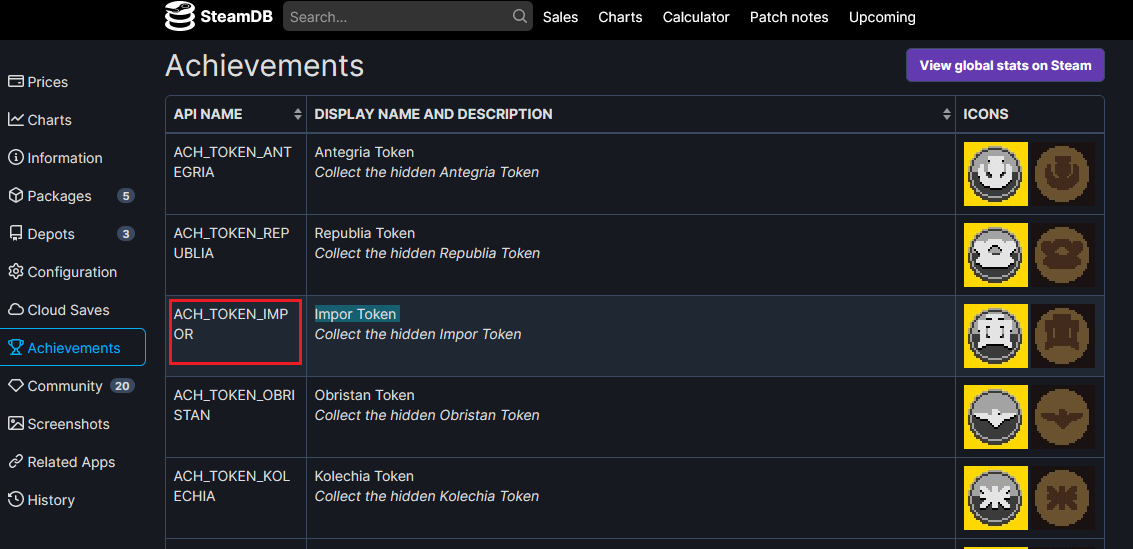Go to Charts in top navigation
The width and height of the screenshot is (1133, 549).
620,17
